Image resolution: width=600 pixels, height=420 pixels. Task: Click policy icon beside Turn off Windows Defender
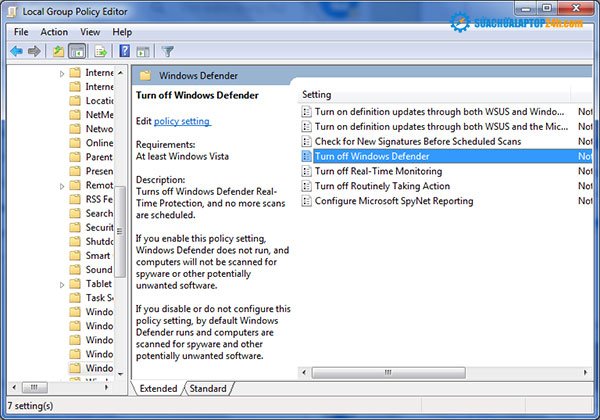click(x=307, y=156)
